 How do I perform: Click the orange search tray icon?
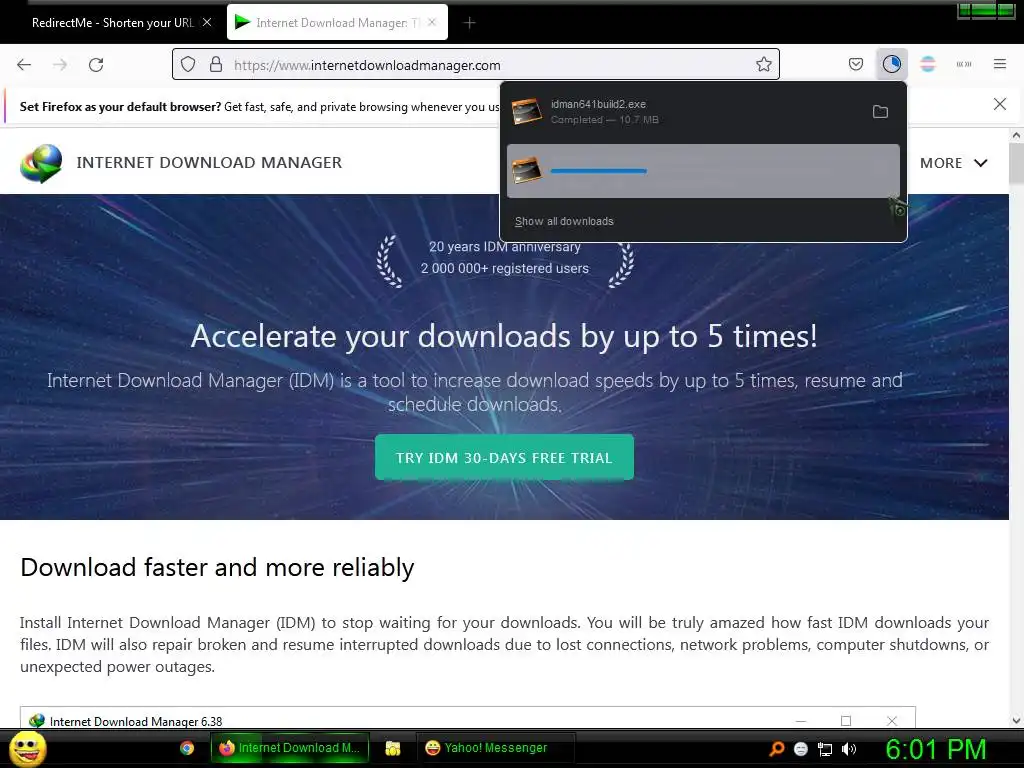click(776, 749)
